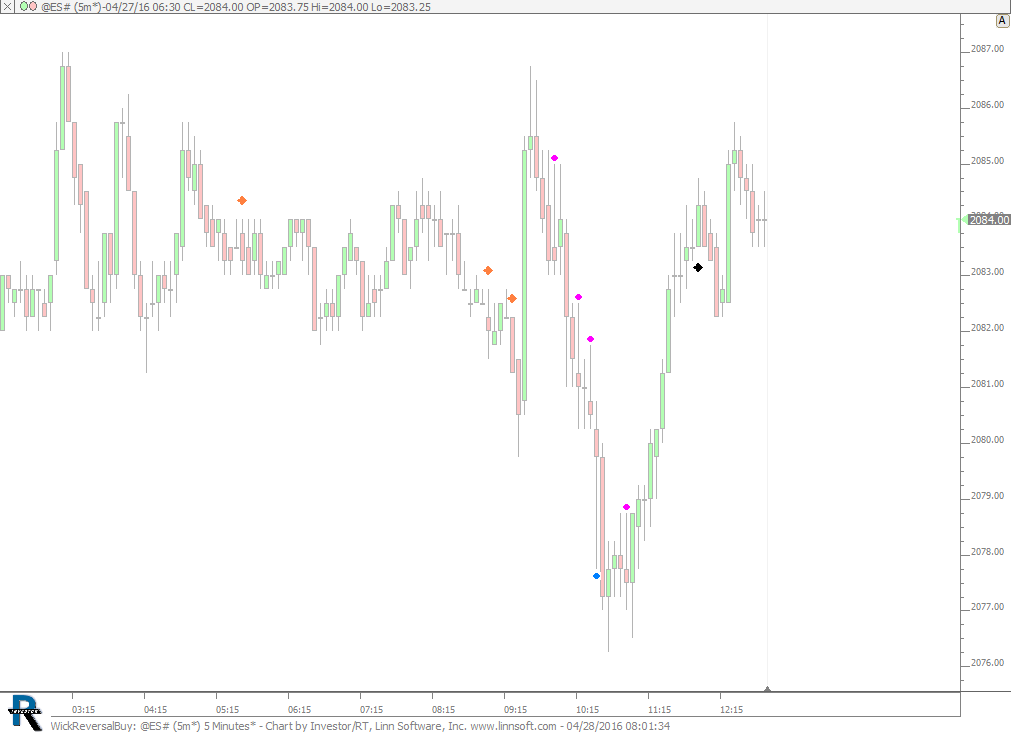This screenshot has height=733, width=1011.
Task: Click the 07:15 time axis label
Action: pyautogui.click(x=371, y=709)
